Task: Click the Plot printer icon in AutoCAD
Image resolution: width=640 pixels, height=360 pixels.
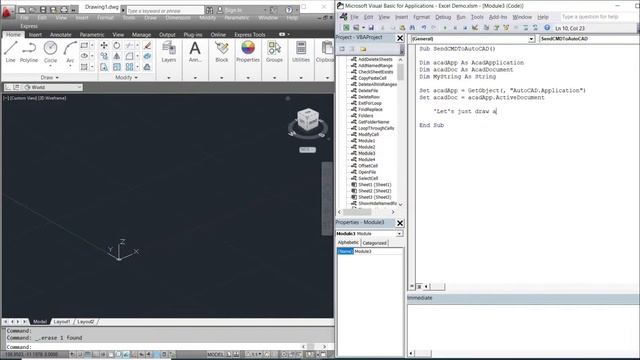Action: coord(64,9)
